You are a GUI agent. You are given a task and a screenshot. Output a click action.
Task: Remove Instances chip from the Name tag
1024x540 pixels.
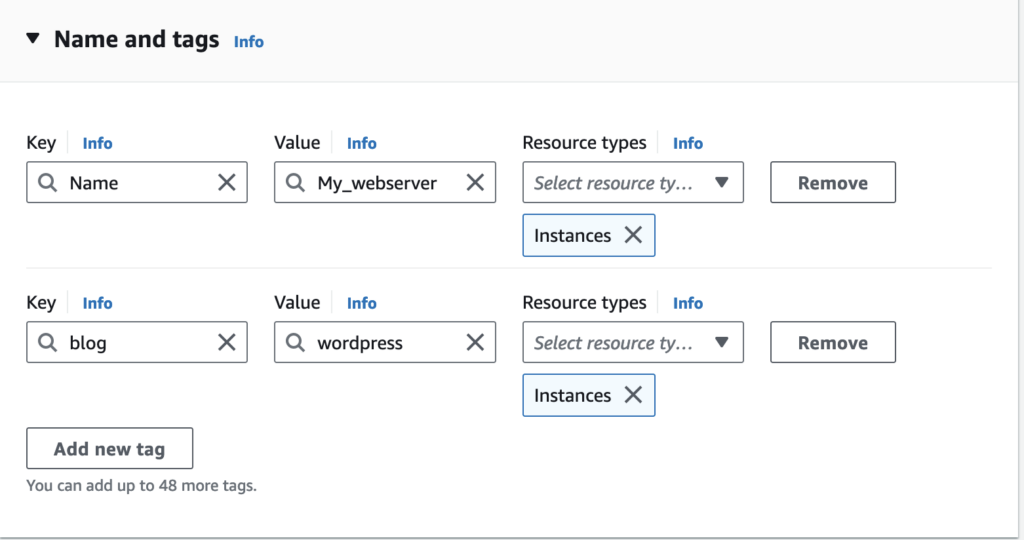[x=633, y=235]
